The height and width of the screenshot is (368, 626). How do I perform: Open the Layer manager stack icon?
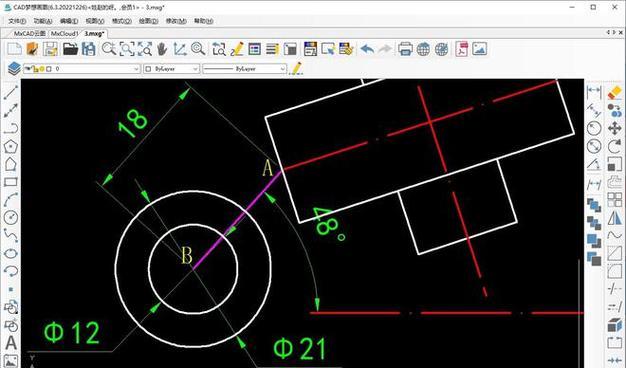point(14,69)
